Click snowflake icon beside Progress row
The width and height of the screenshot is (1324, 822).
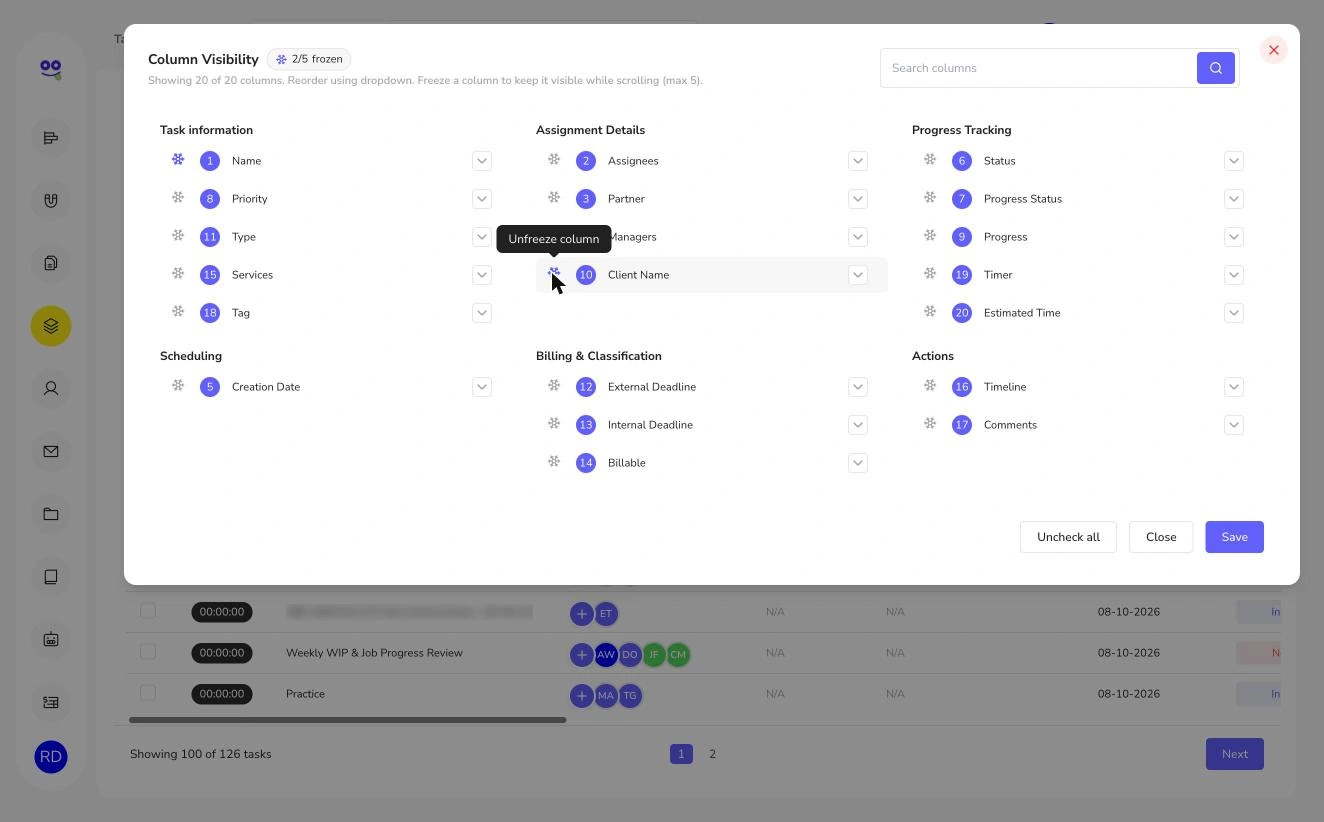[930, 235]
